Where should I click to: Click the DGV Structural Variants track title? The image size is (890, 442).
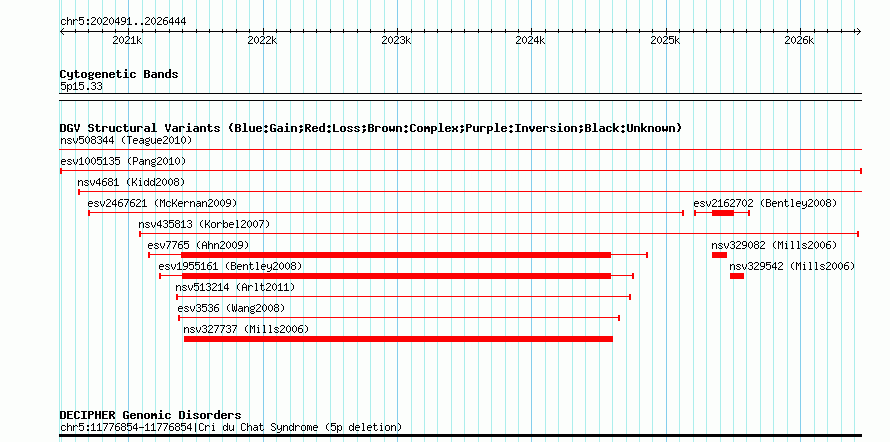click(x=371, y=128)
